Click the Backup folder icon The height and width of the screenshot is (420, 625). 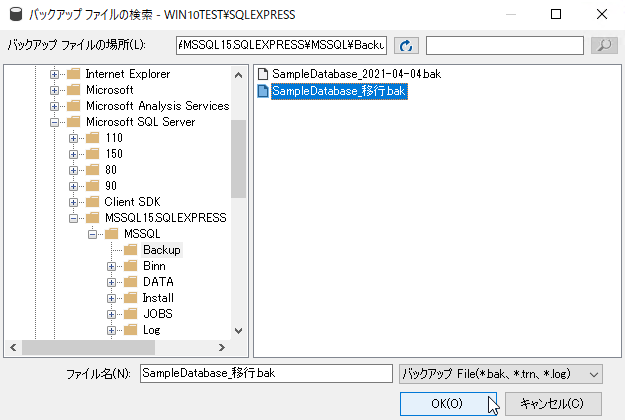(x=130, y=250)
